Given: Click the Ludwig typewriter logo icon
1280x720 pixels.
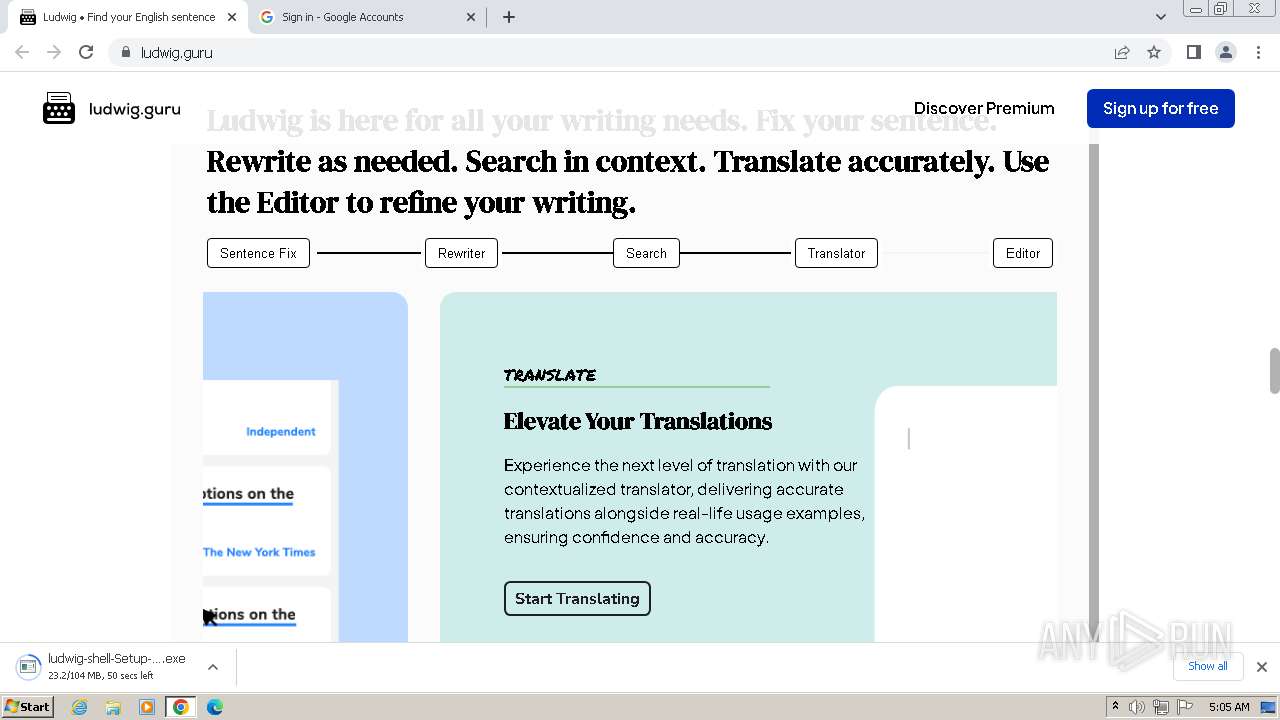Looking at the screenshot, I should pyautogui.click(x=59, y=108).
